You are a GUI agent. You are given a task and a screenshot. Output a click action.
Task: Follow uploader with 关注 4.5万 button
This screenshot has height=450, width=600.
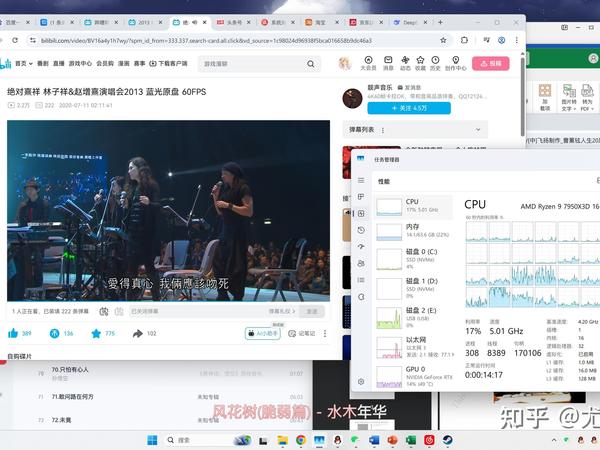pos(409,108)
